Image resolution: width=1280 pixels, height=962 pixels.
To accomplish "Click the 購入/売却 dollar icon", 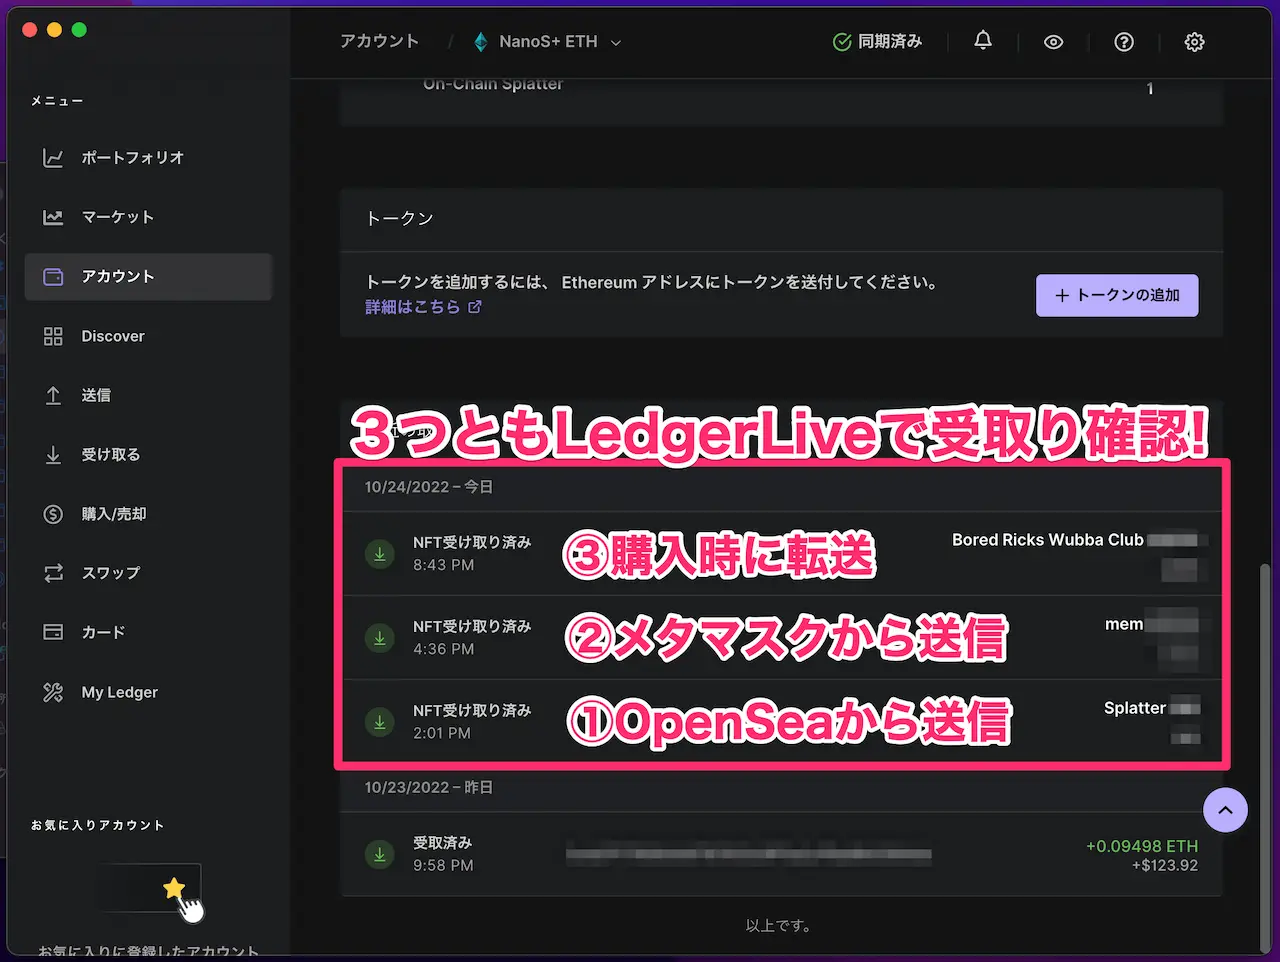I will coord(53,514).
